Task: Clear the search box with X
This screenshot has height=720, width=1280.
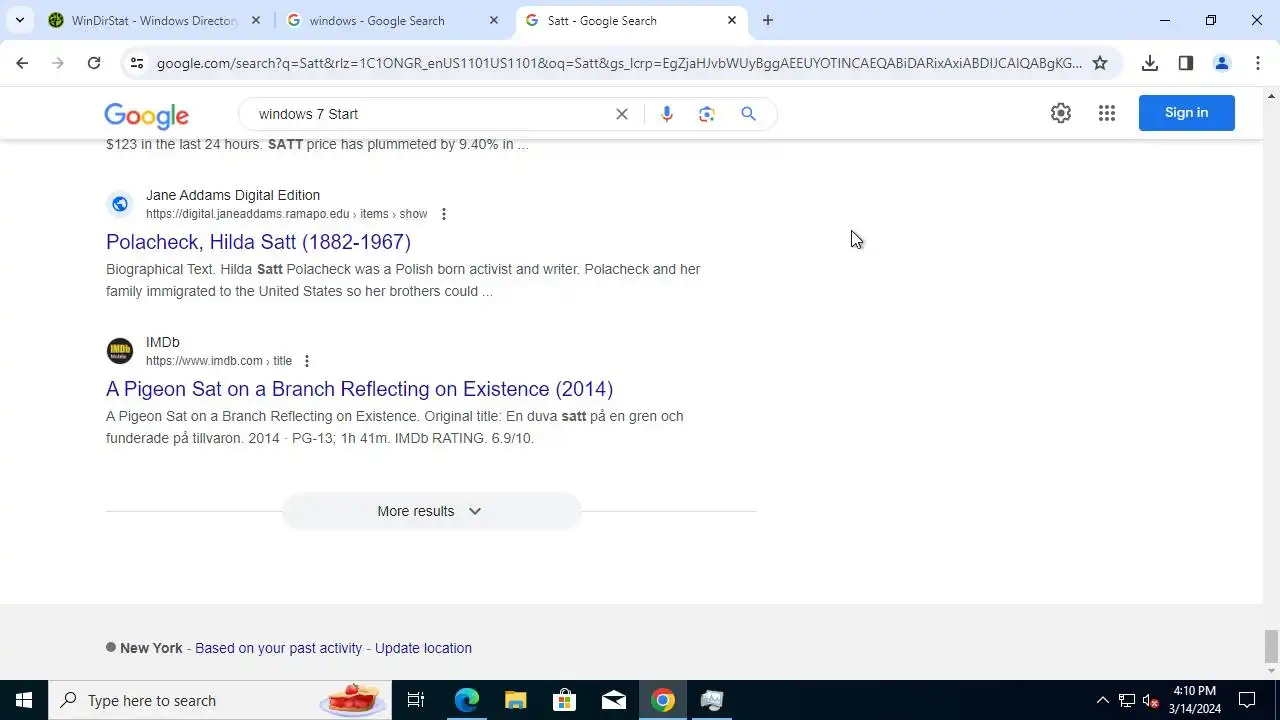Action: click(x=622, y=114)
